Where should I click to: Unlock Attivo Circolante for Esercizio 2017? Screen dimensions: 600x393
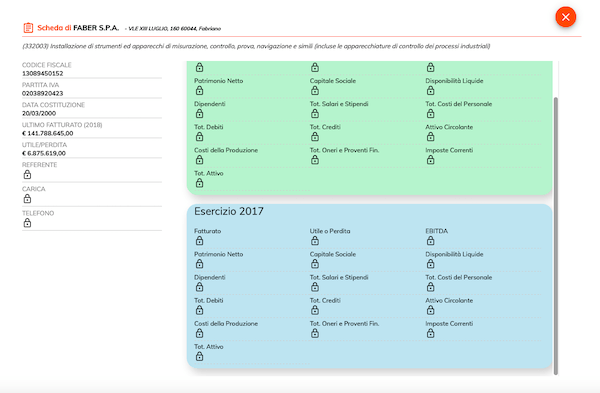tap(430, 310)
